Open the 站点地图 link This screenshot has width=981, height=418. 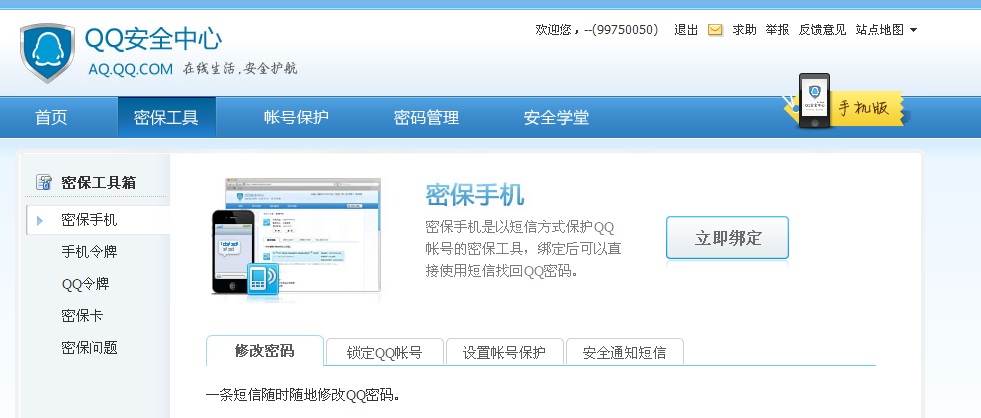click(880, 29)
